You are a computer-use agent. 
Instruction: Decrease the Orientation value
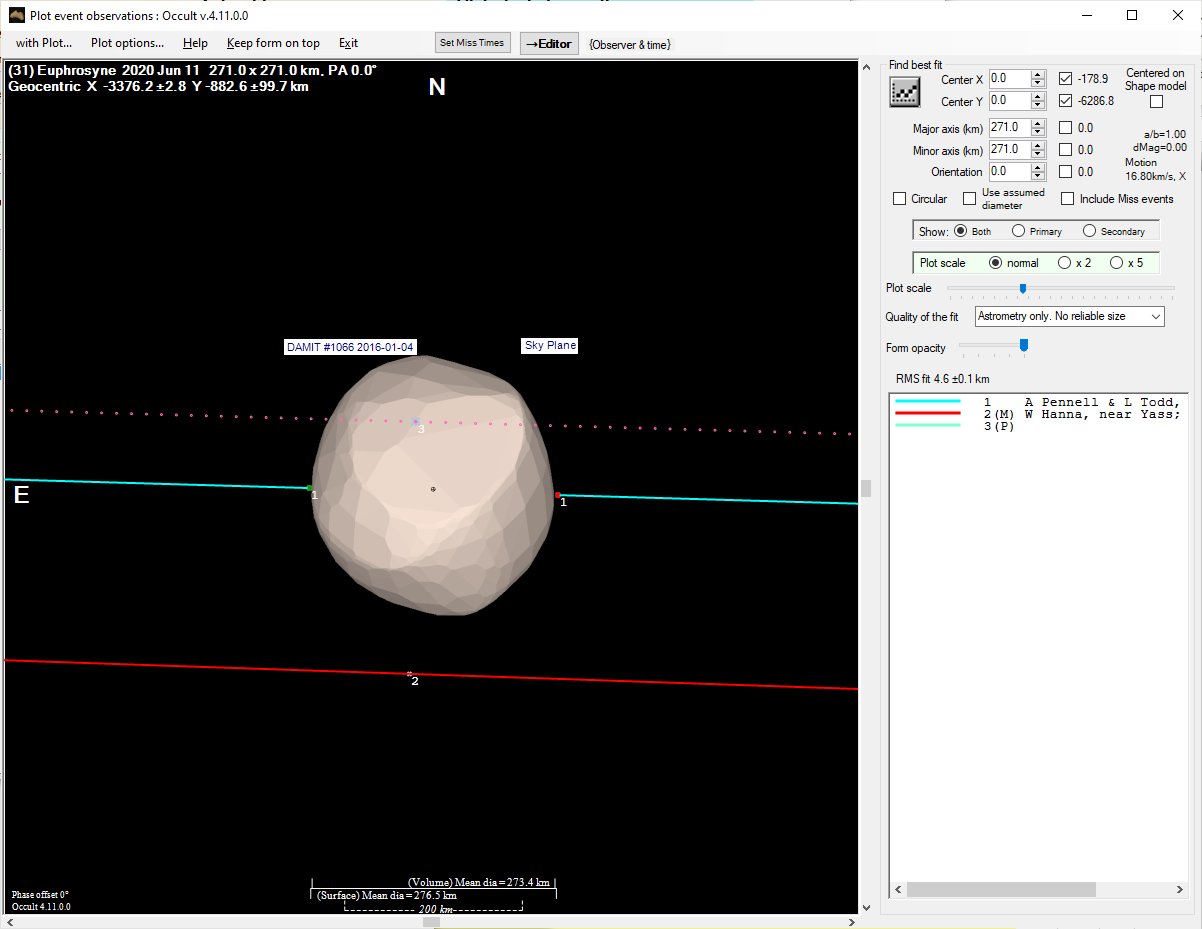coord(1039,176)
